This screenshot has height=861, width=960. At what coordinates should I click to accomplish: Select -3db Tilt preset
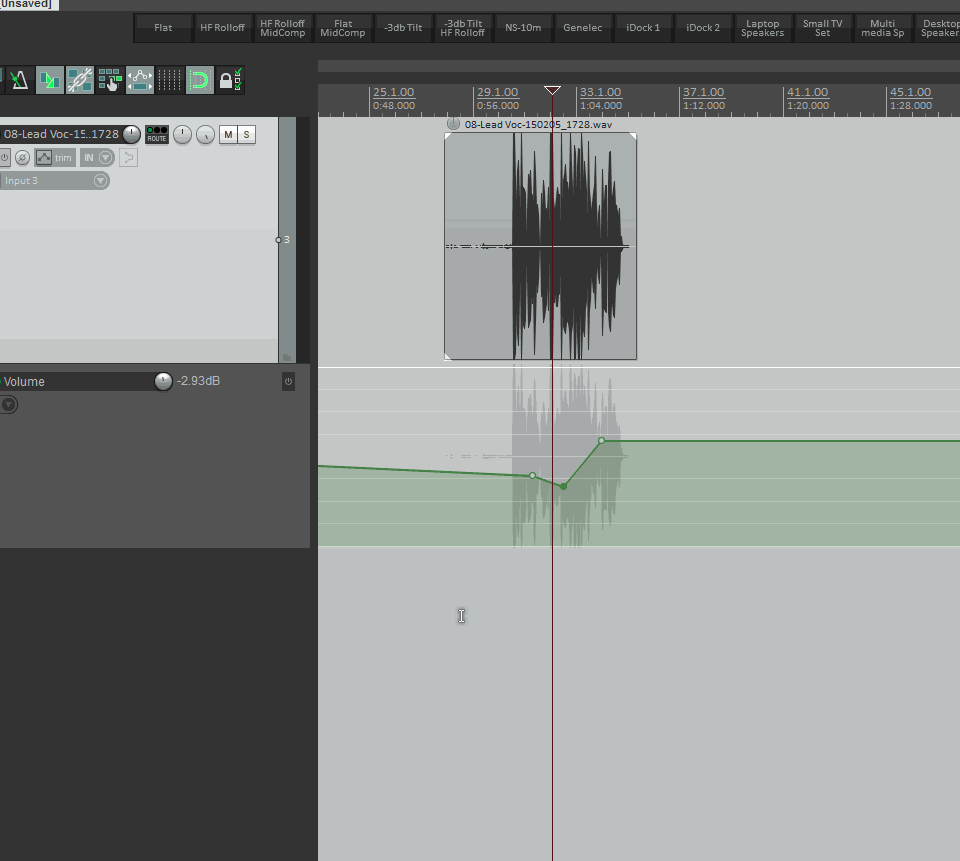[x=403, y=28]
